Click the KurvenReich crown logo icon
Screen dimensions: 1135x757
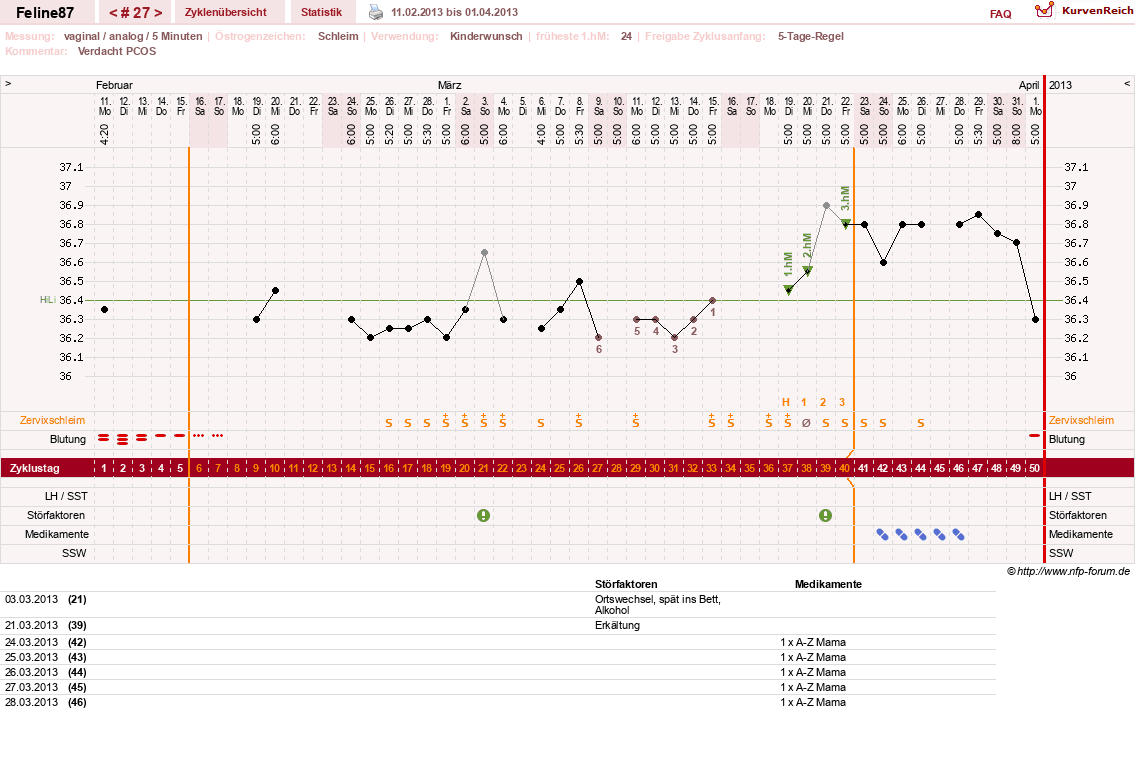click(1044, 10)
